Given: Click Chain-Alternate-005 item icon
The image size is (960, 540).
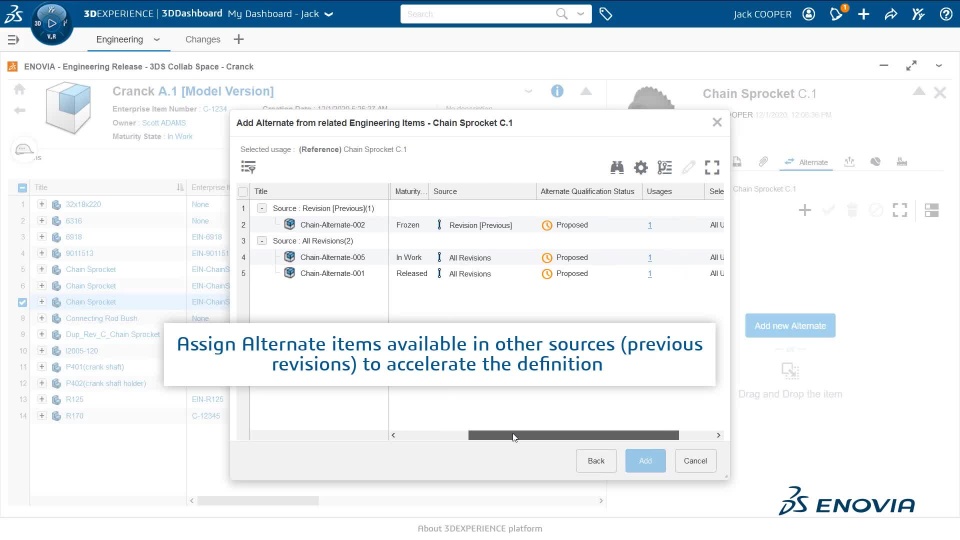Looking at the screenshot, I should [x=290, y=257].
